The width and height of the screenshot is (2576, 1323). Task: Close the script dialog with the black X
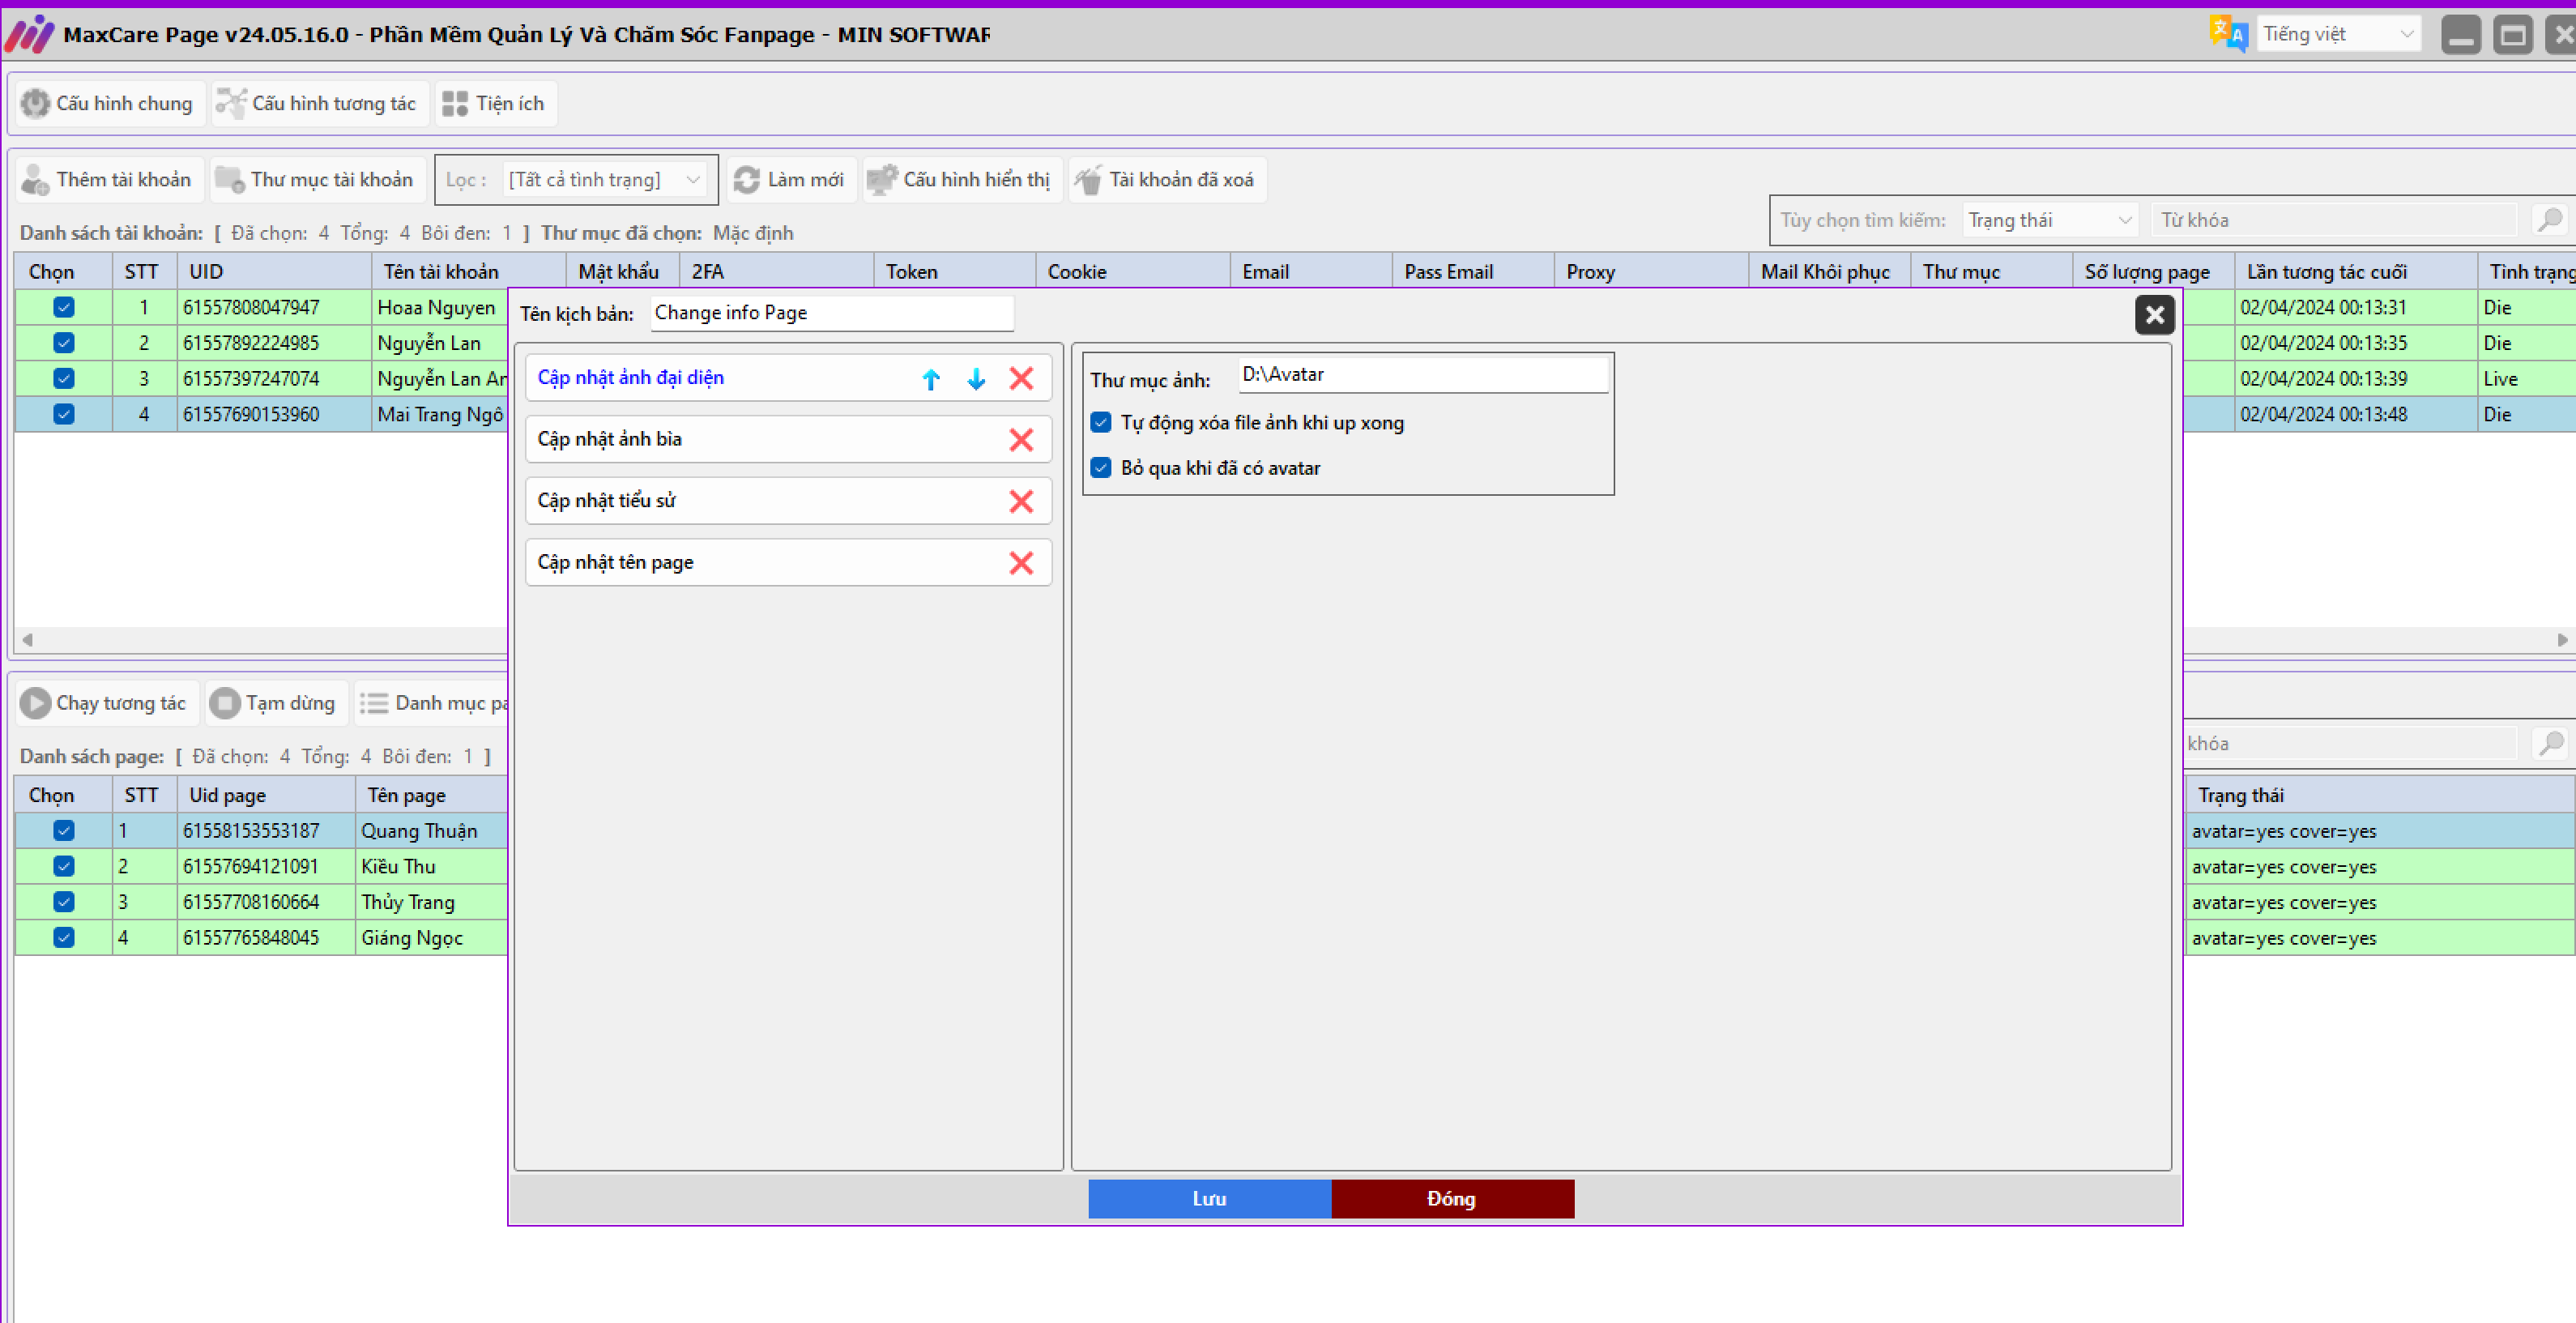[x=2154, y=315]
